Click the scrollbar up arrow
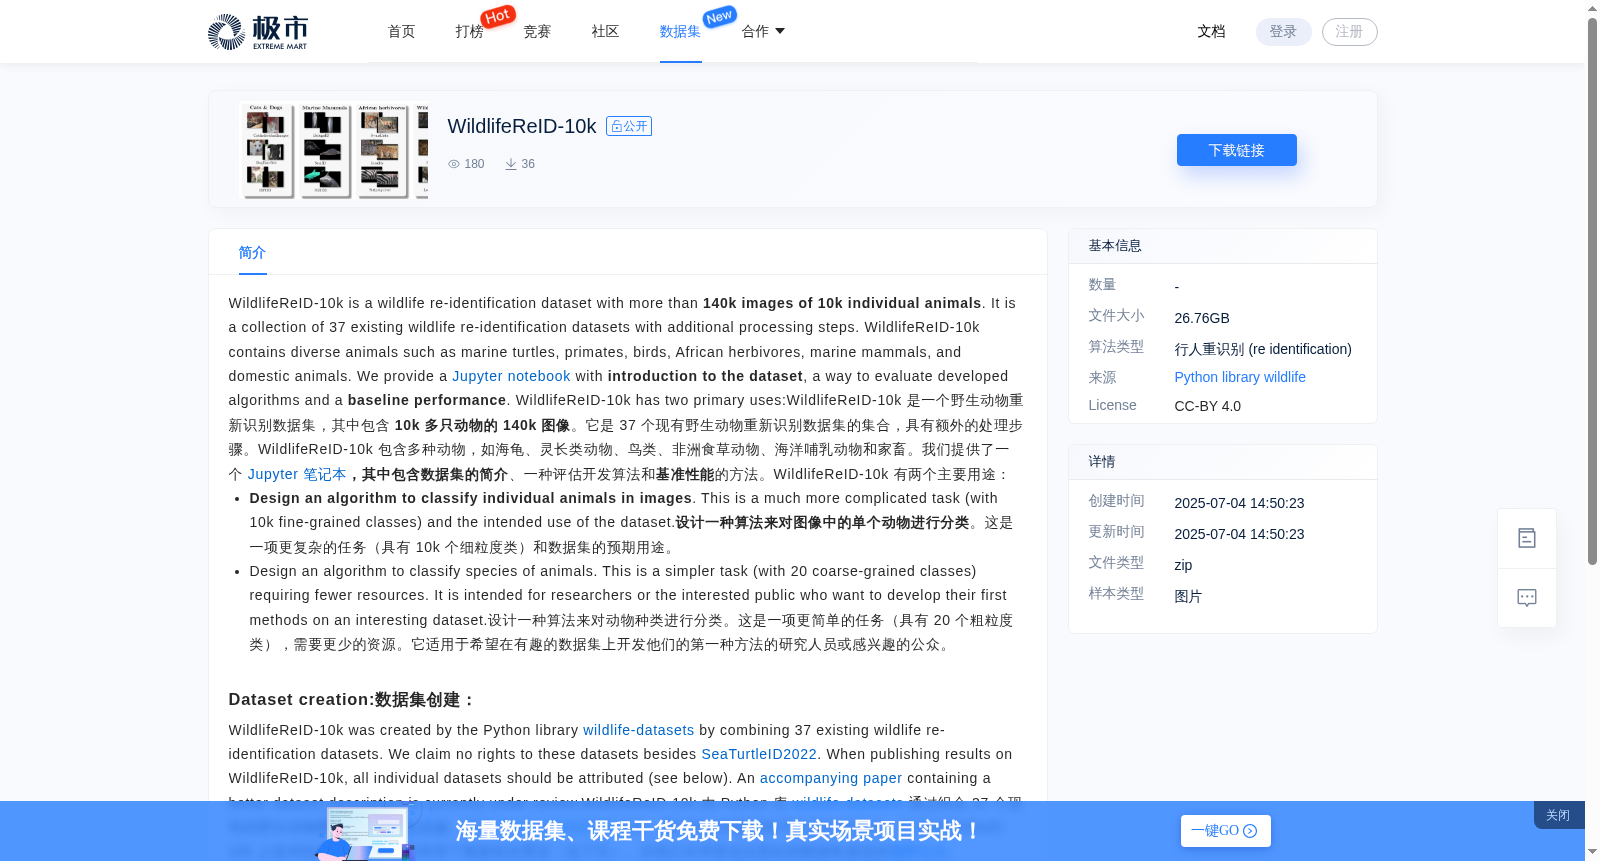1600x861 pixels. (x=1592, y=8)
